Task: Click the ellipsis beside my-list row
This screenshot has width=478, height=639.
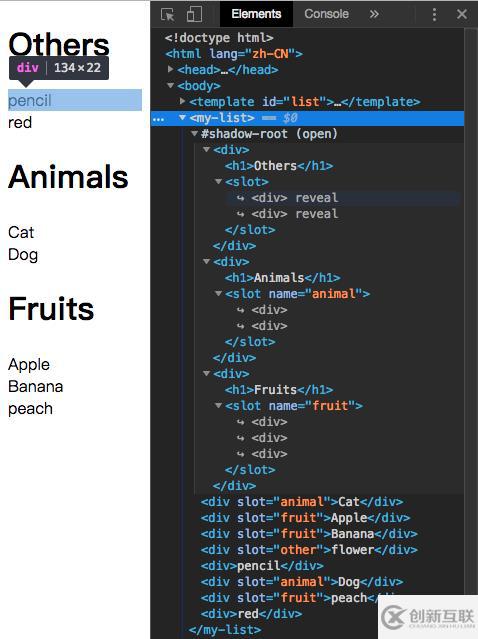Action: coord(159,119)
